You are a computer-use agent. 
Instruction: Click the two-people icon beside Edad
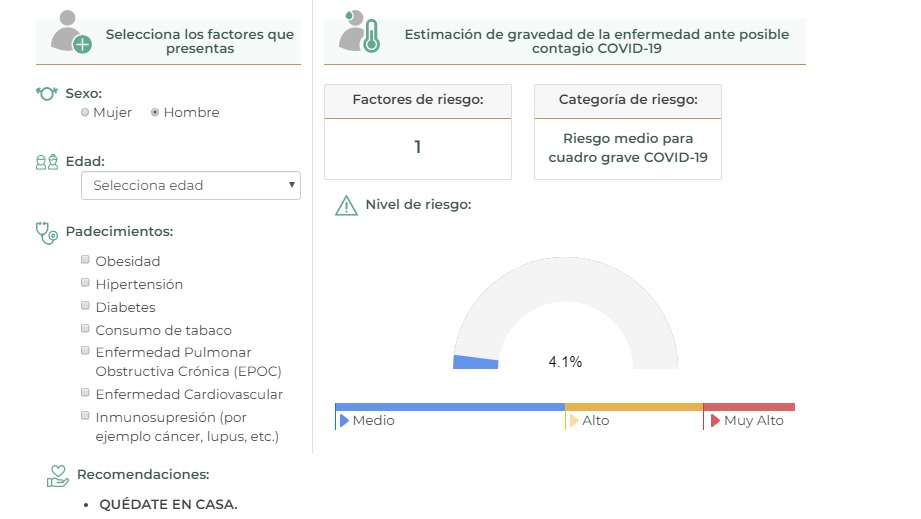pos(47,161)
